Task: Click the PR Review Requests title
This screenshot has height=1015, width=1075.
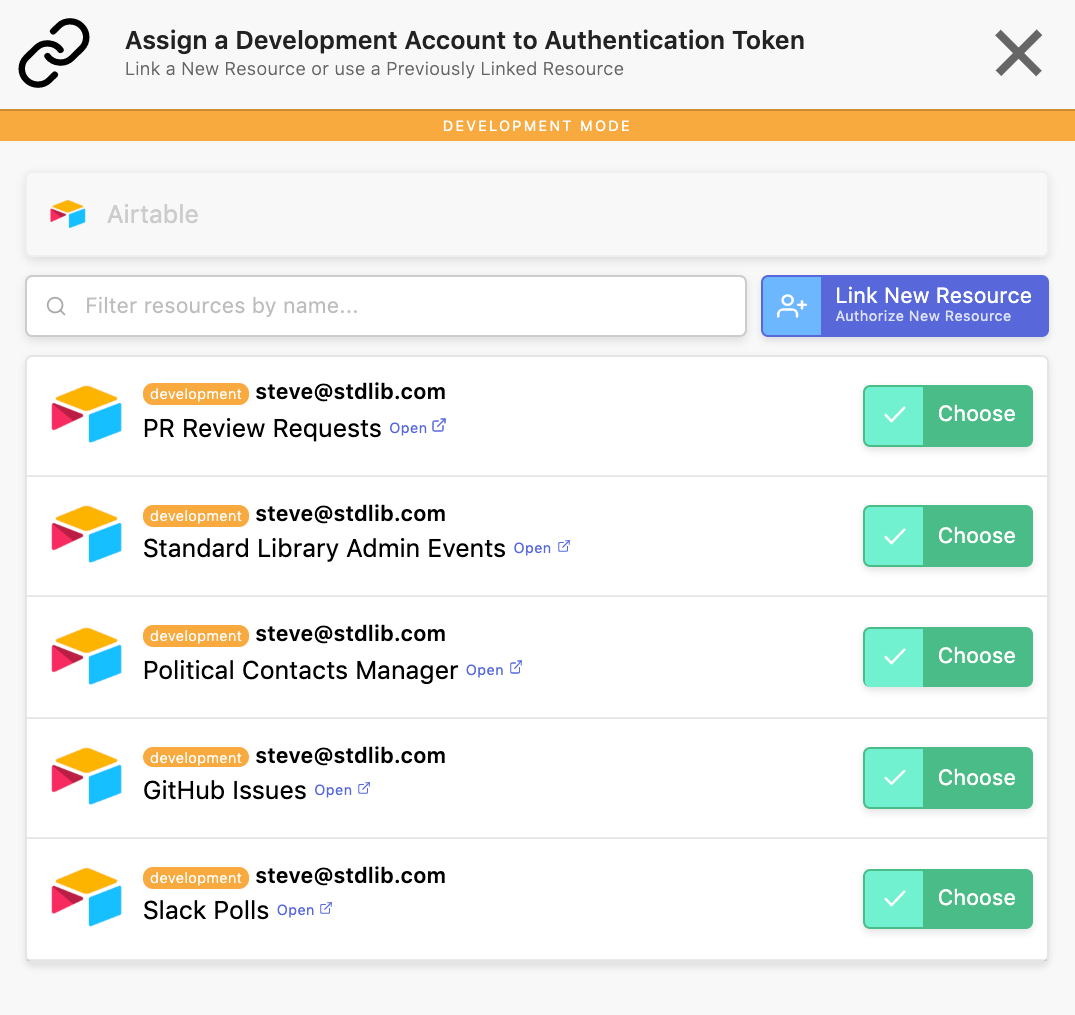Action: pyautogui.click(x=262, y=429)
